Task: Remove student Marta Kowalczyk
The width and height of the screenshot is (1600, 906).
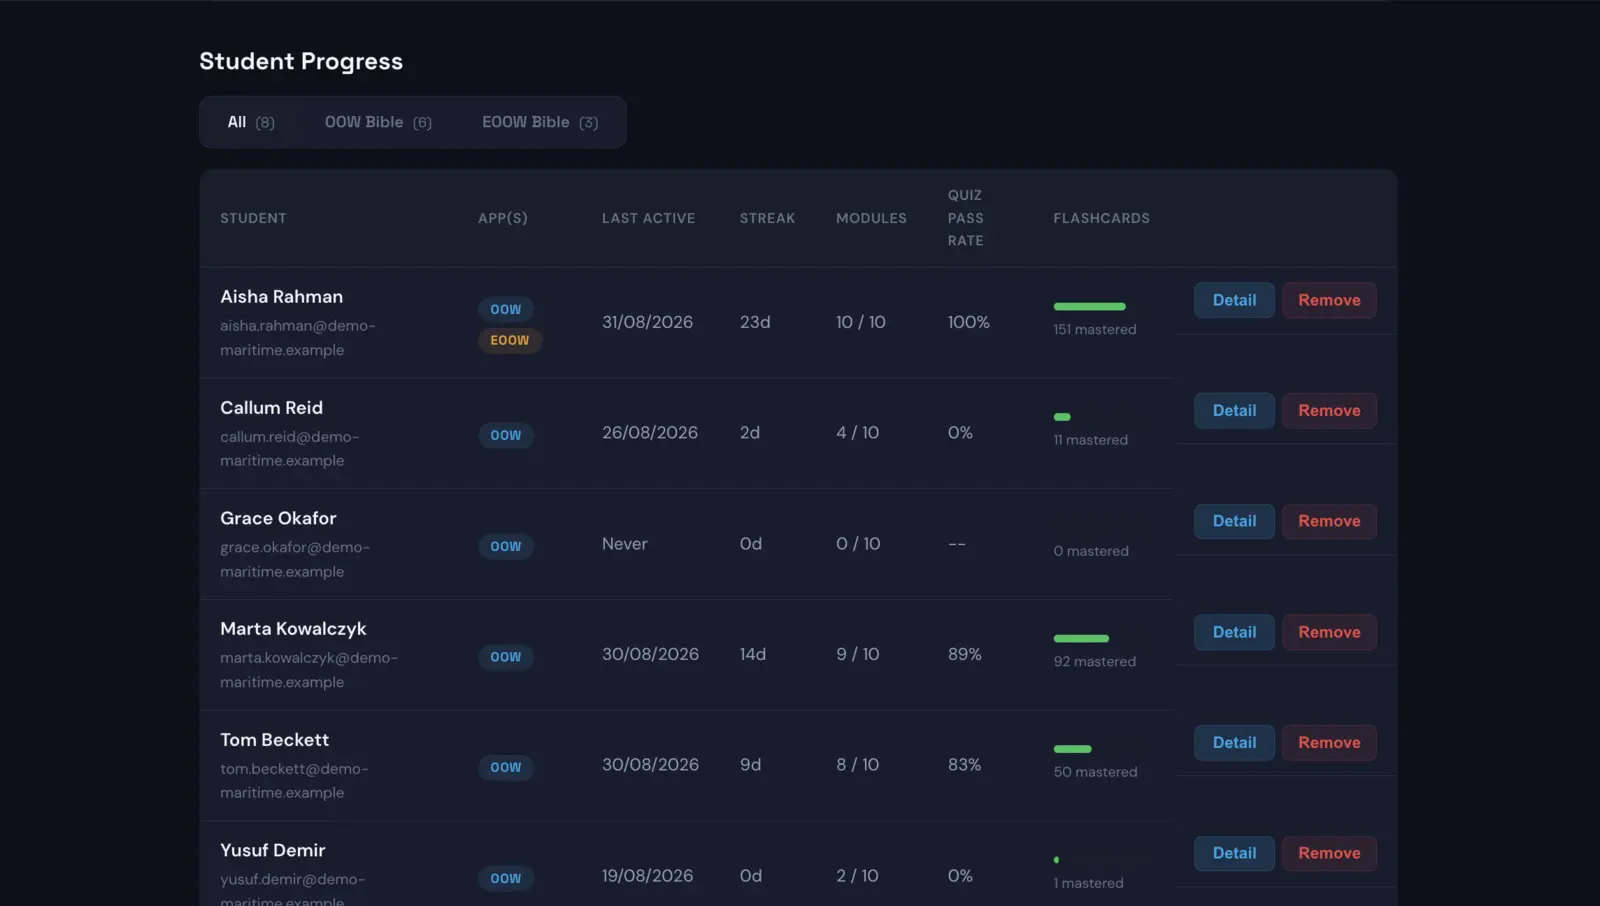Action: pos(1329,632)
